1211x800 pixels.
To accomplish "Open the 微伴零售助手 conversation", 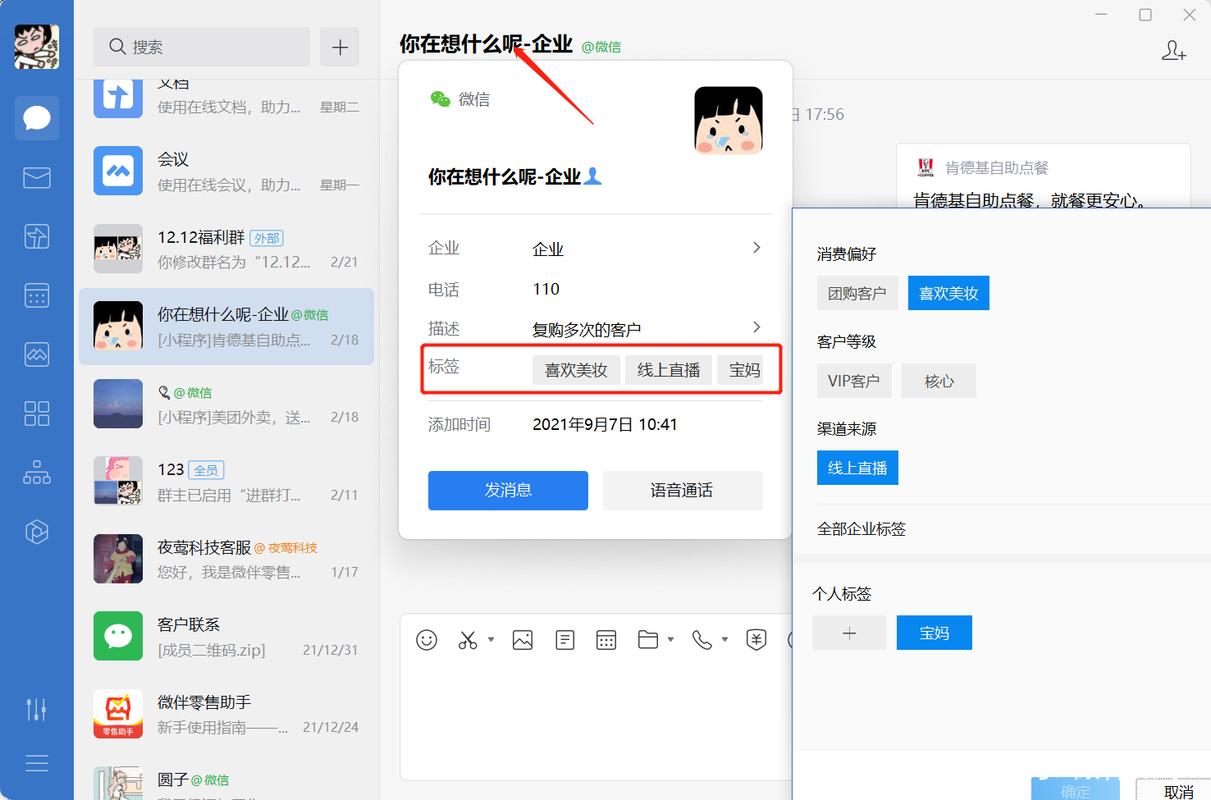I will (226, 714).
